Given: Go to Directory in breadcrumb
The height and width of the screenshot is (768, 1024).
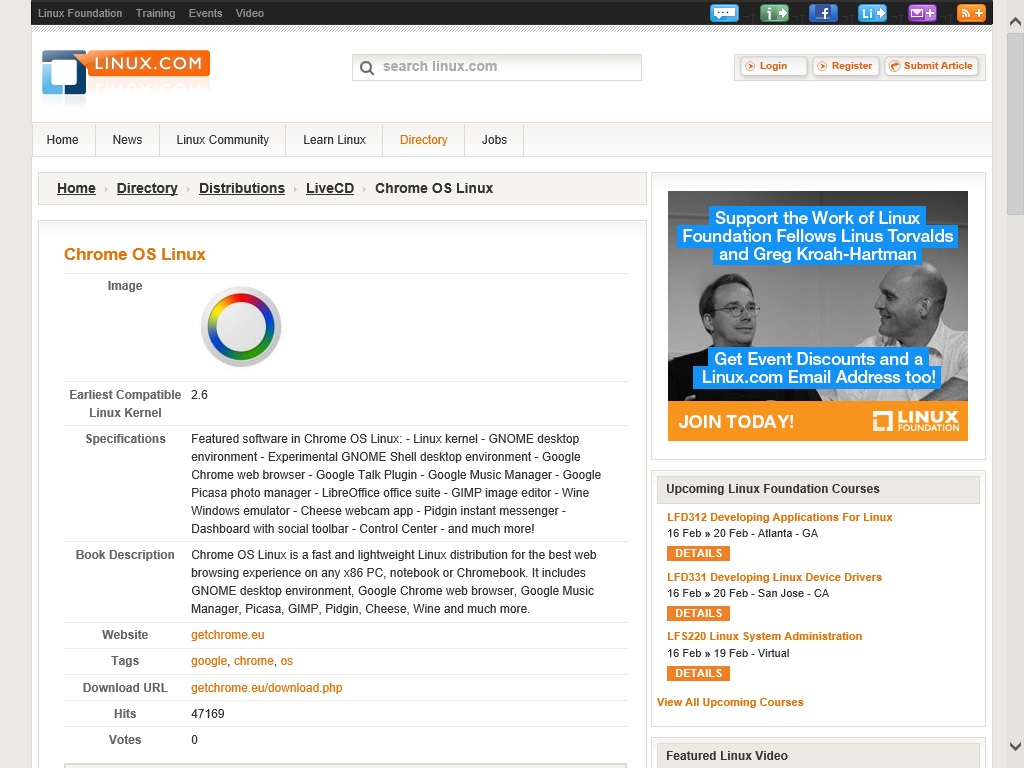Looking at the screenshot, I should tap(147, 188).
